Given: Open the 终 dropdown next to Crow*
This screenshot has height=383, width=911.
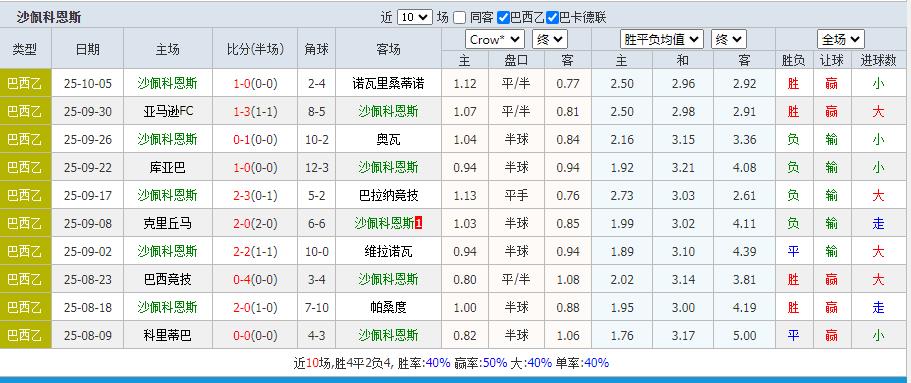Looking at the screenshot, I should tap(550, 40).
